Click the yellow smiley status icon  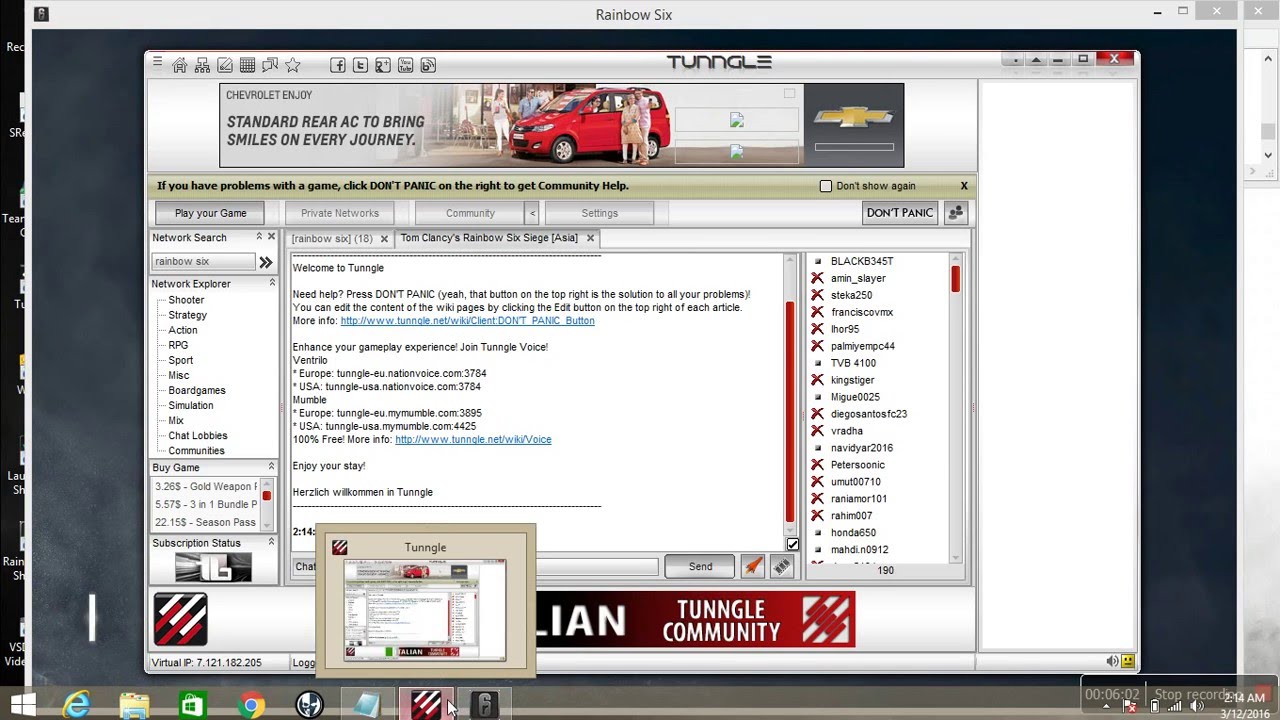[1128, 661]
